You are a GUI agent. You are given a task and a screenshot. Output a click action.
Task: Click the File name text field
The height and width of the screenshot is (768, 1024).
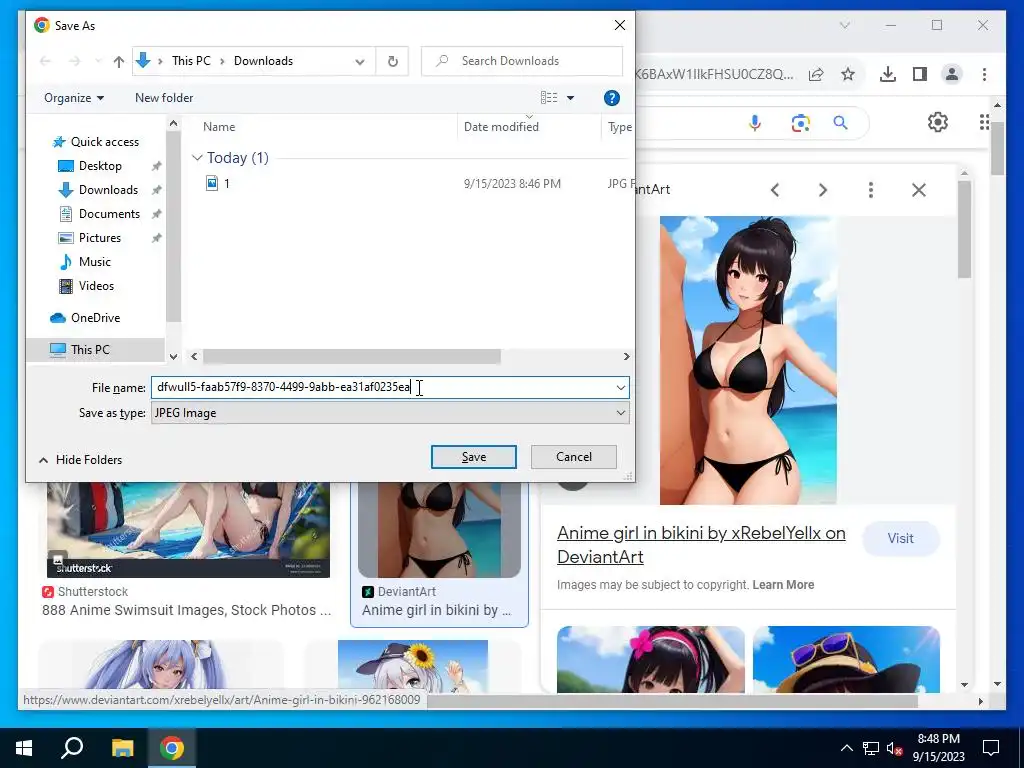382,387
